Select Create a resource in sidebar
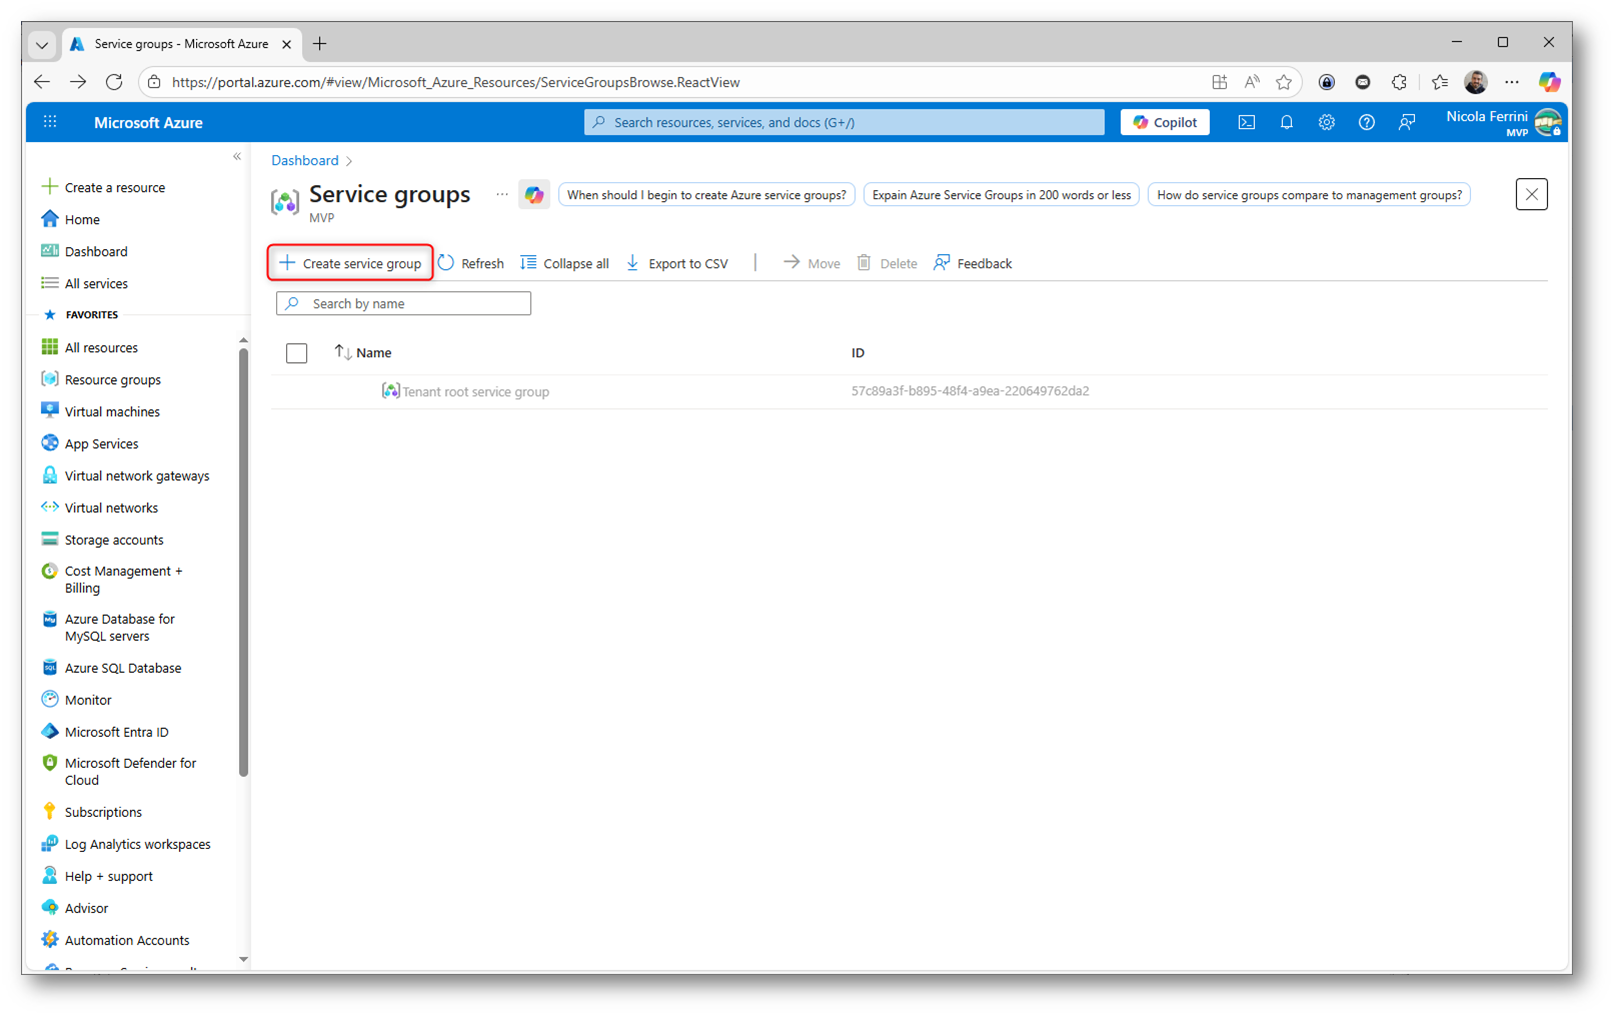This screenshot has height=1017, width=1615. tap(115, 187)
